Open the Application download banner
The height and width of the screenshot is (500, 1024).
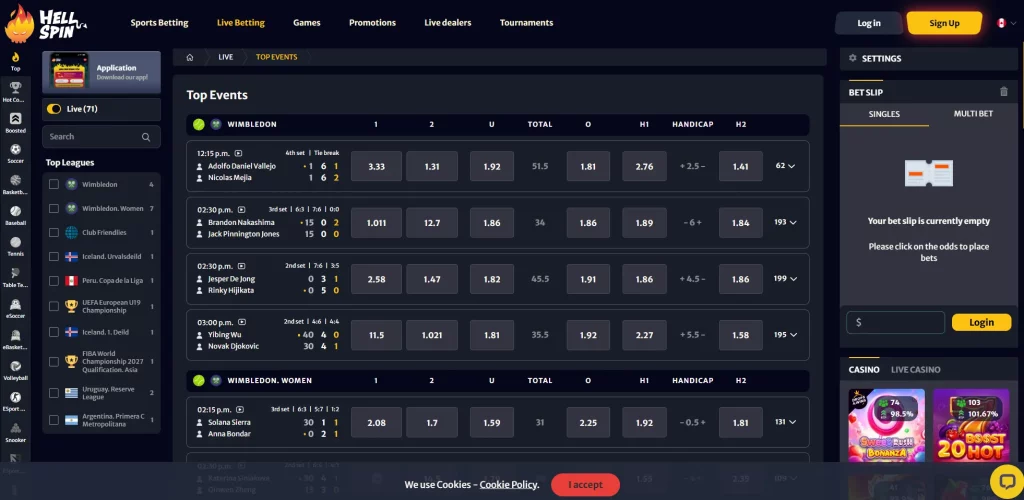101,72
